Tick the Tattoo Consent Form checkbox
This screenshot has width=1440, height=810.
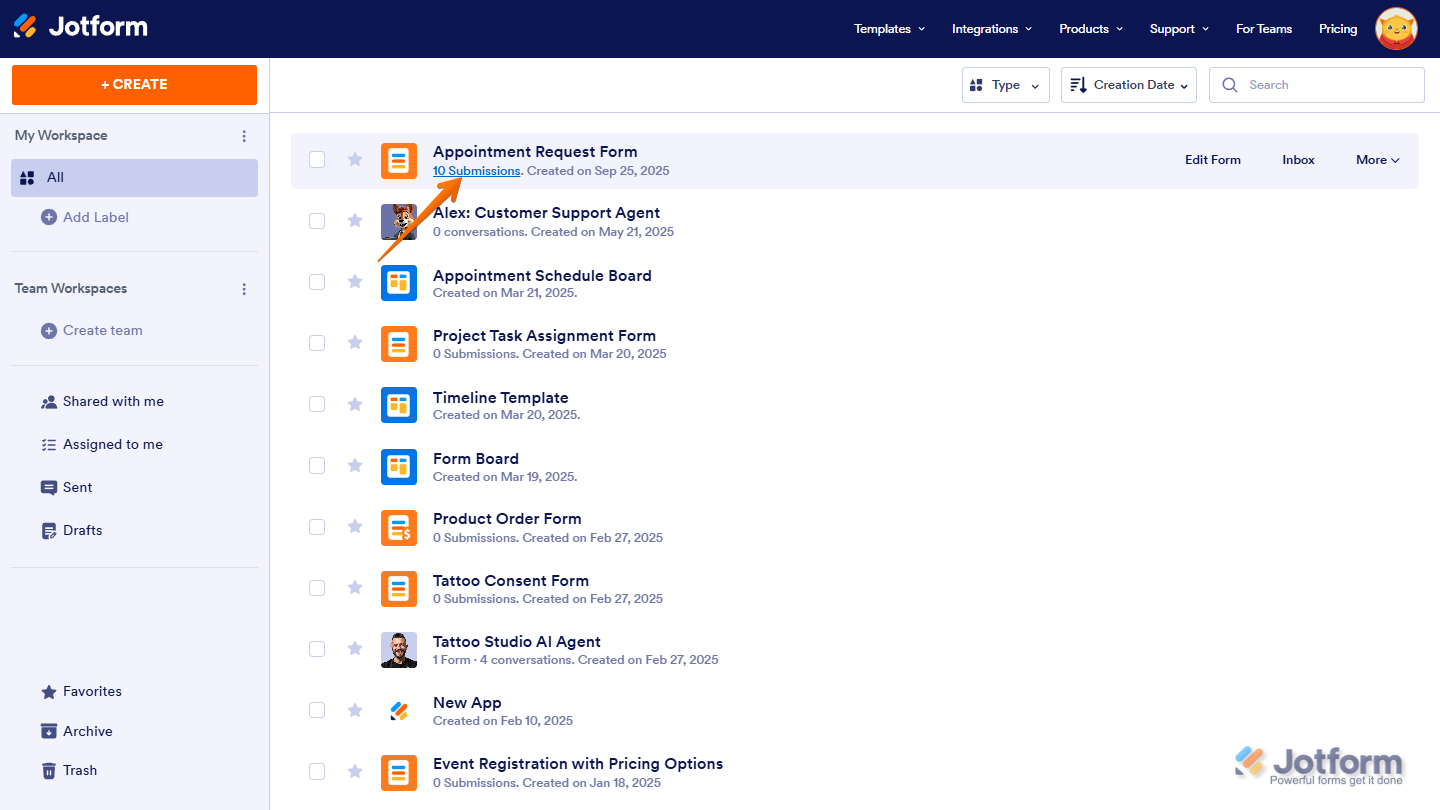[317, 588]
